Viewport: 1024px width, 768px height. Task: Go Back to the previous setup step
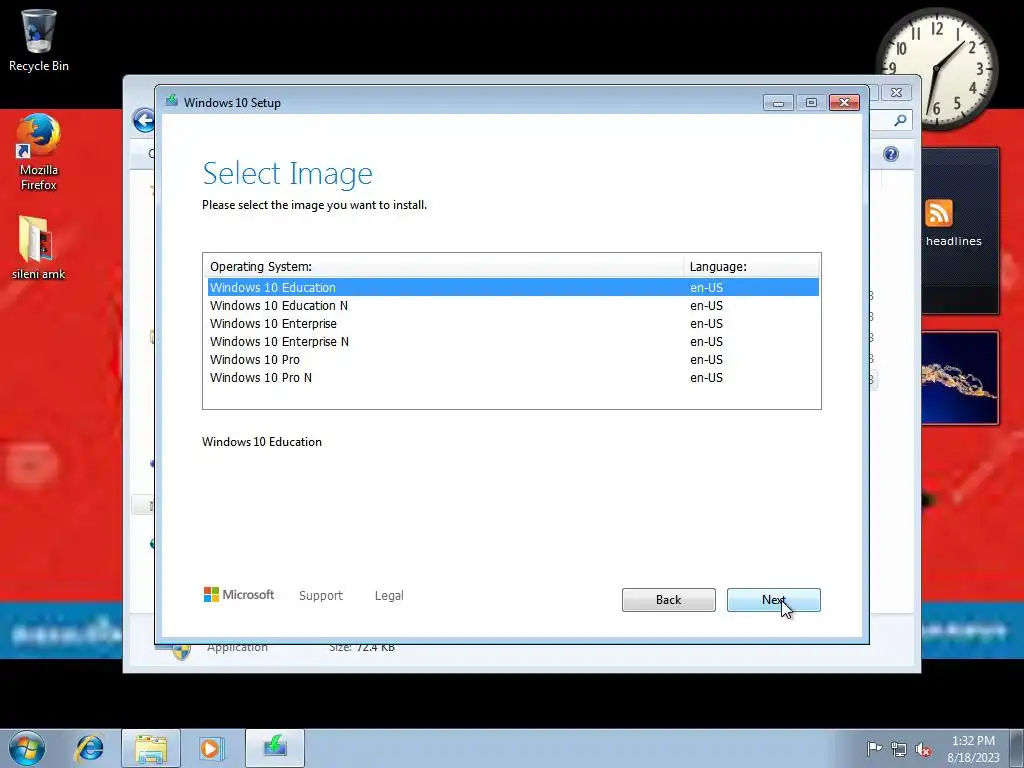click(668, 600)
